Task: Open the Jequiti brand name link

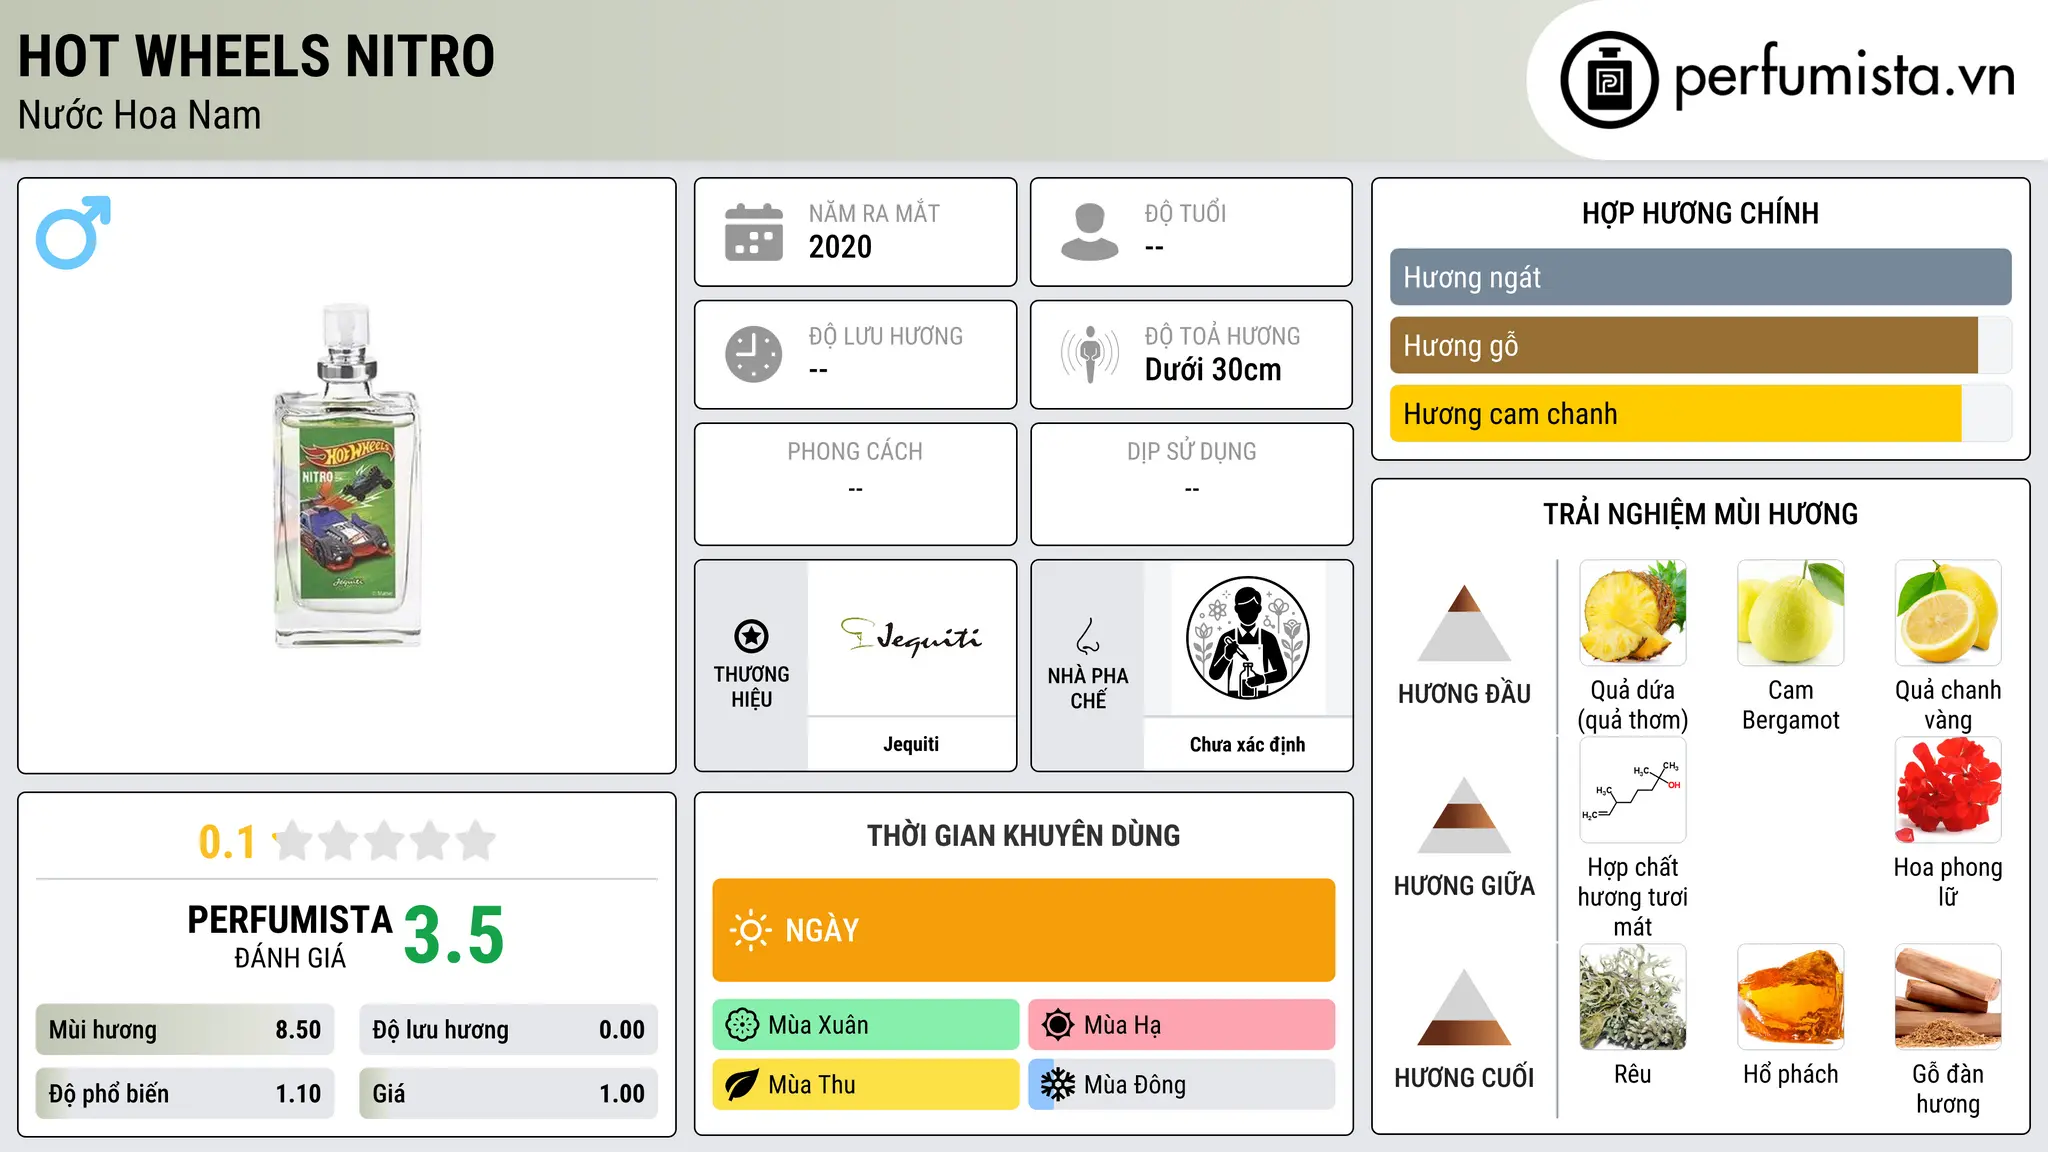Action: (911, 744)
